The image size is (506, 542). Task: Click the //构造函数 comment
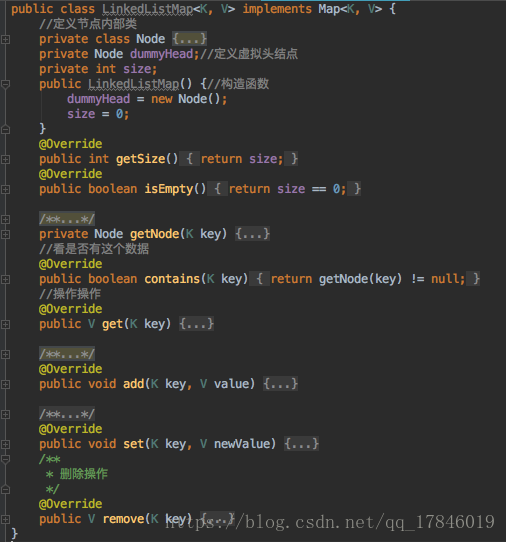[x=238, y=84]
